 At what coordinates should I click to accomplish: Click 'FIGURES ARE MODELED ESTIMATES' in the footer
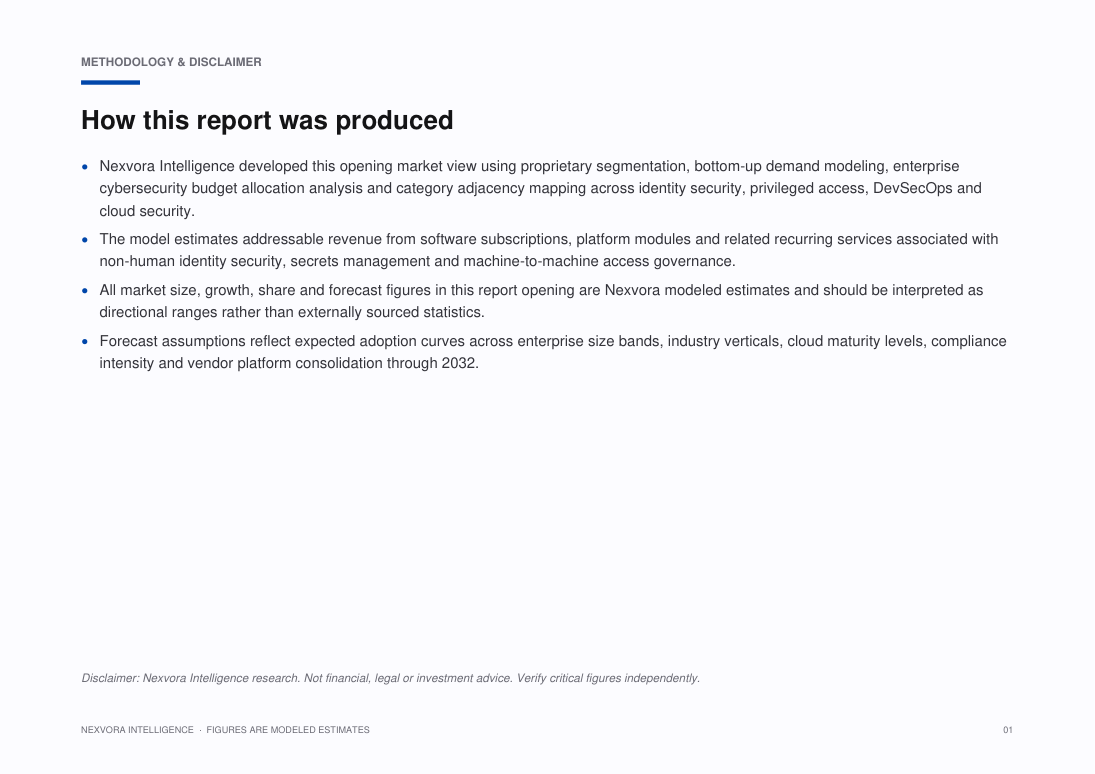pyautogui.click(x=288, y=730)
